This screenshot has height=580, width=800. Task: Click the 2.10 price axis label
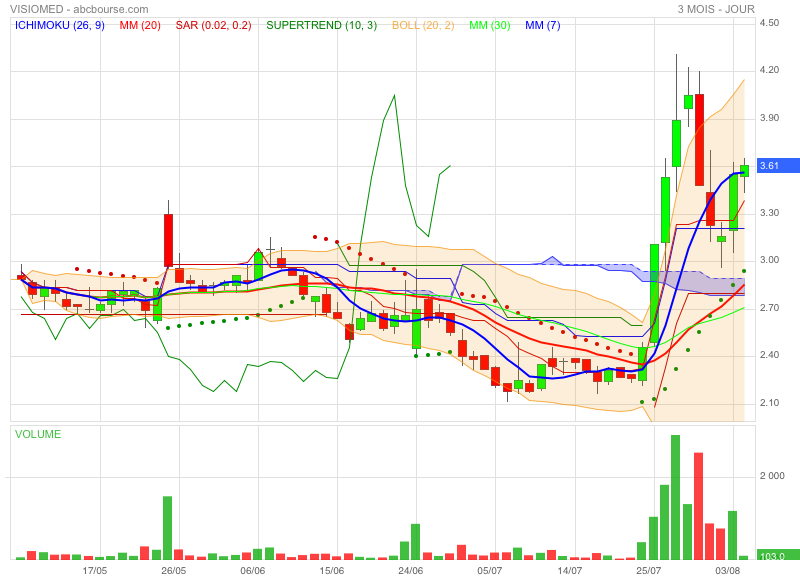pos(769,403)
